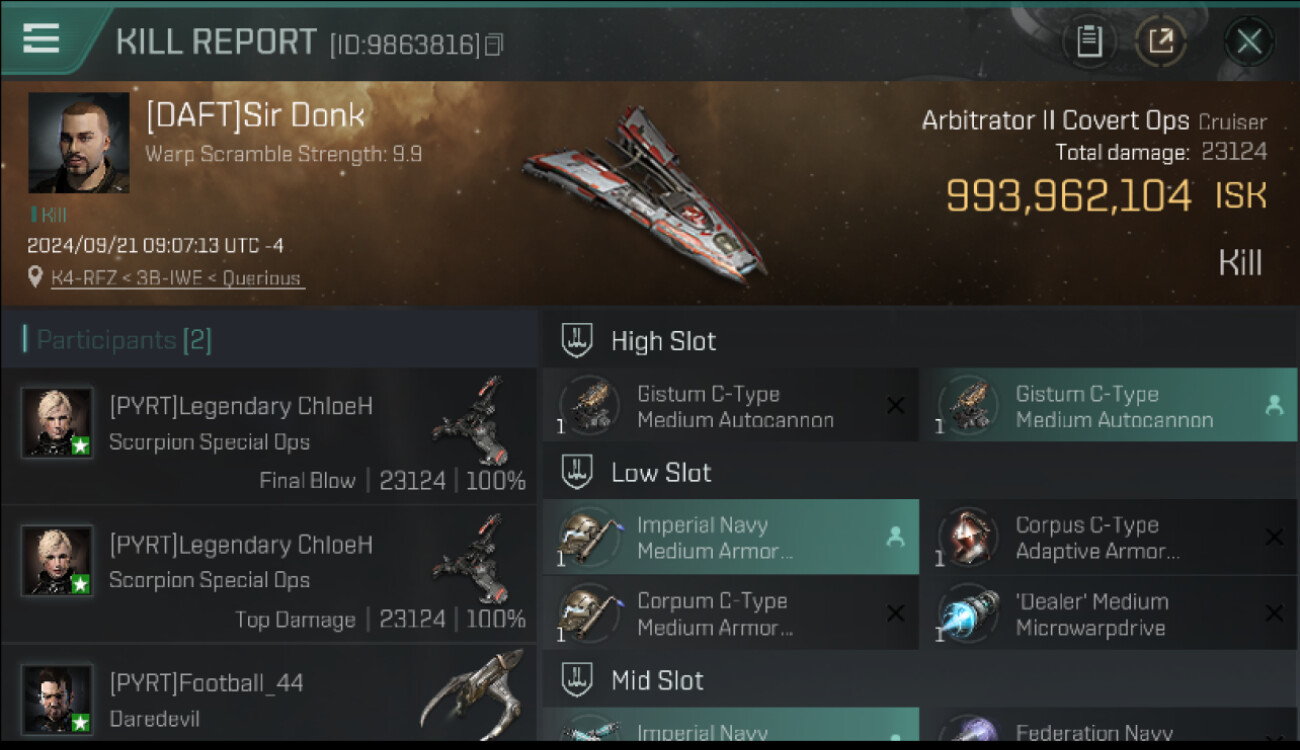Select the destroyed Gistum C-Type Medium Autocannon
1300x750 pixels.
730,405
